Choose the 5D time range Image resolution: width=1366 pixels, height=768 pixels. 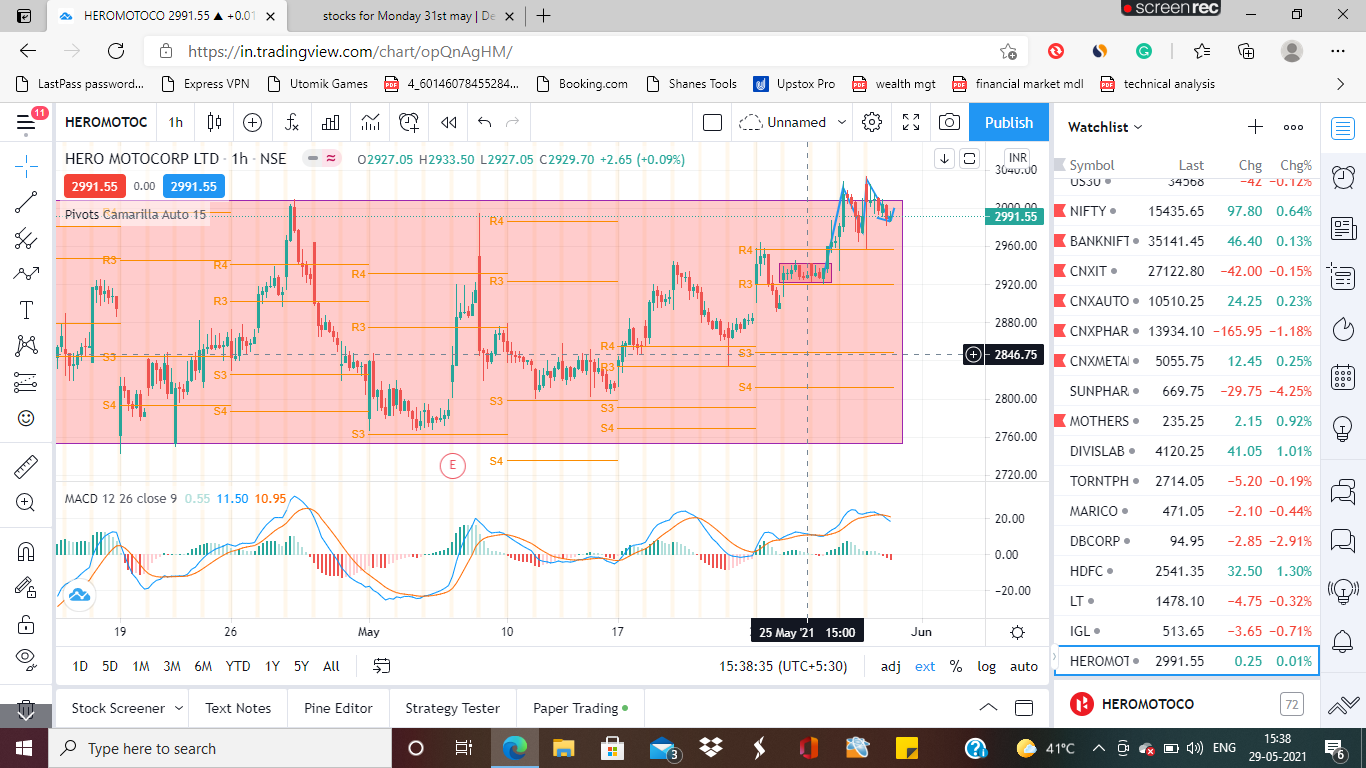tap(110, 666)
